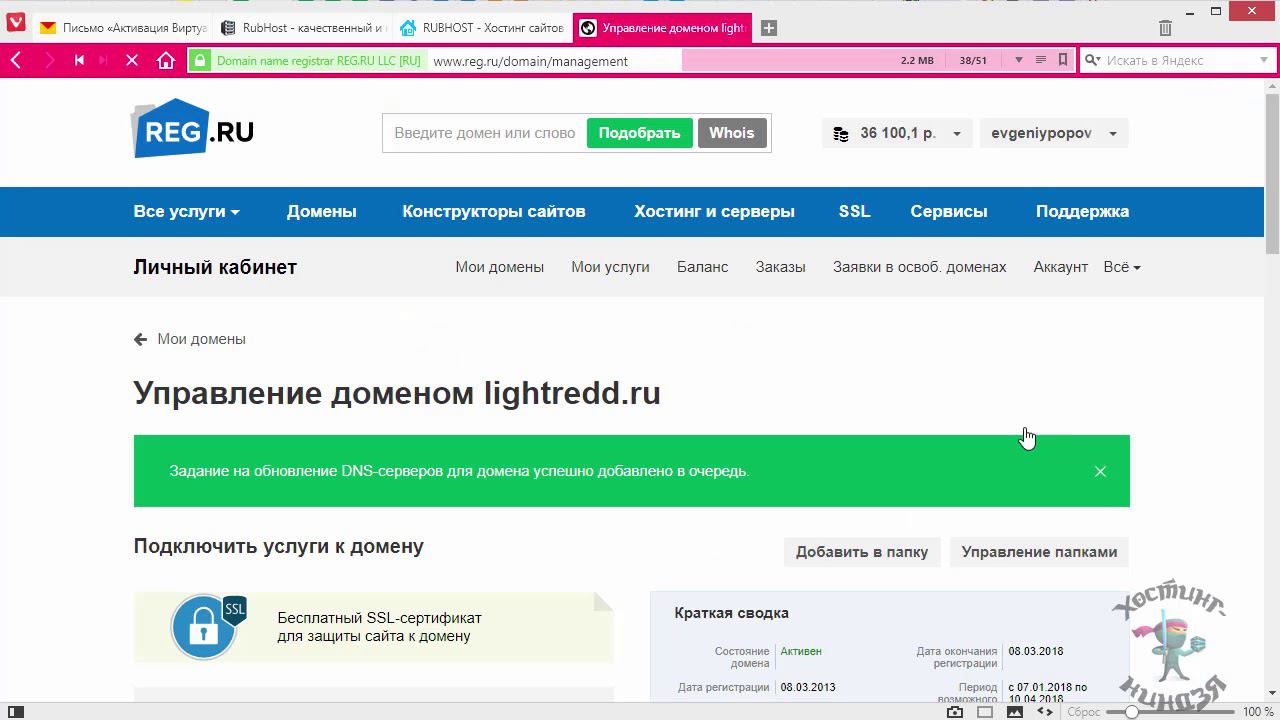
Task: Open the balance coins icon
Action: click(x=841, y=134)
